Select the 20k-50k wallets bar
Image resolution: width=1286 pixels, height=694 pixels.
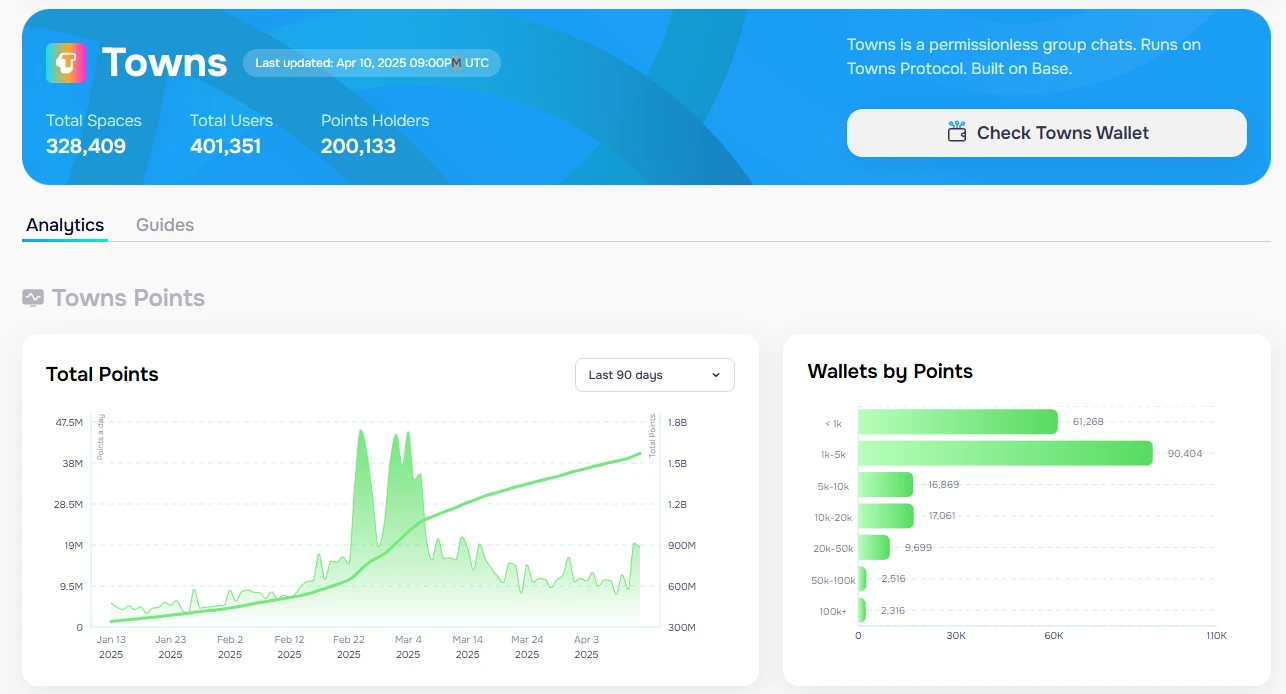[x=873, y=547]
